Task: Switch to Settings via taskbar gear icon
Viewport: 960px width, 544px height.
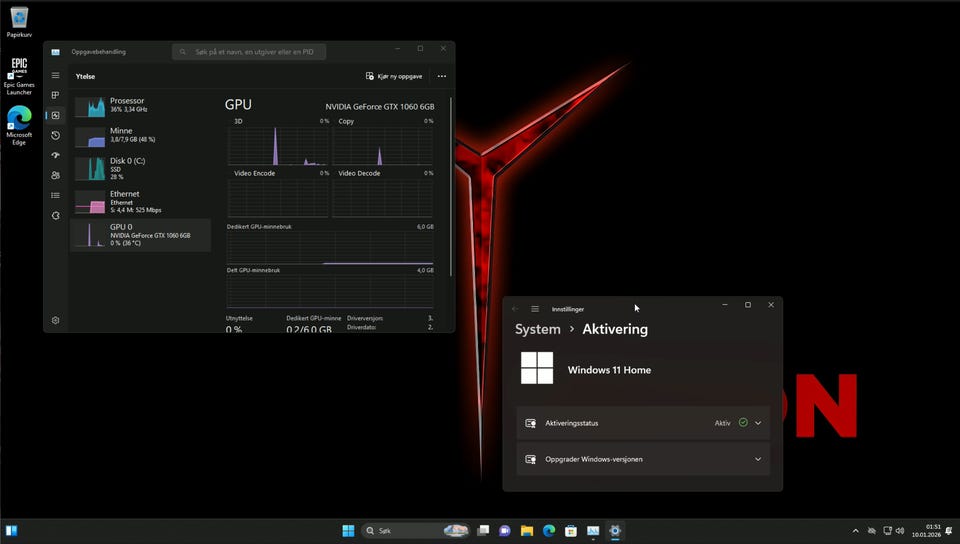Action: point(615,531)
